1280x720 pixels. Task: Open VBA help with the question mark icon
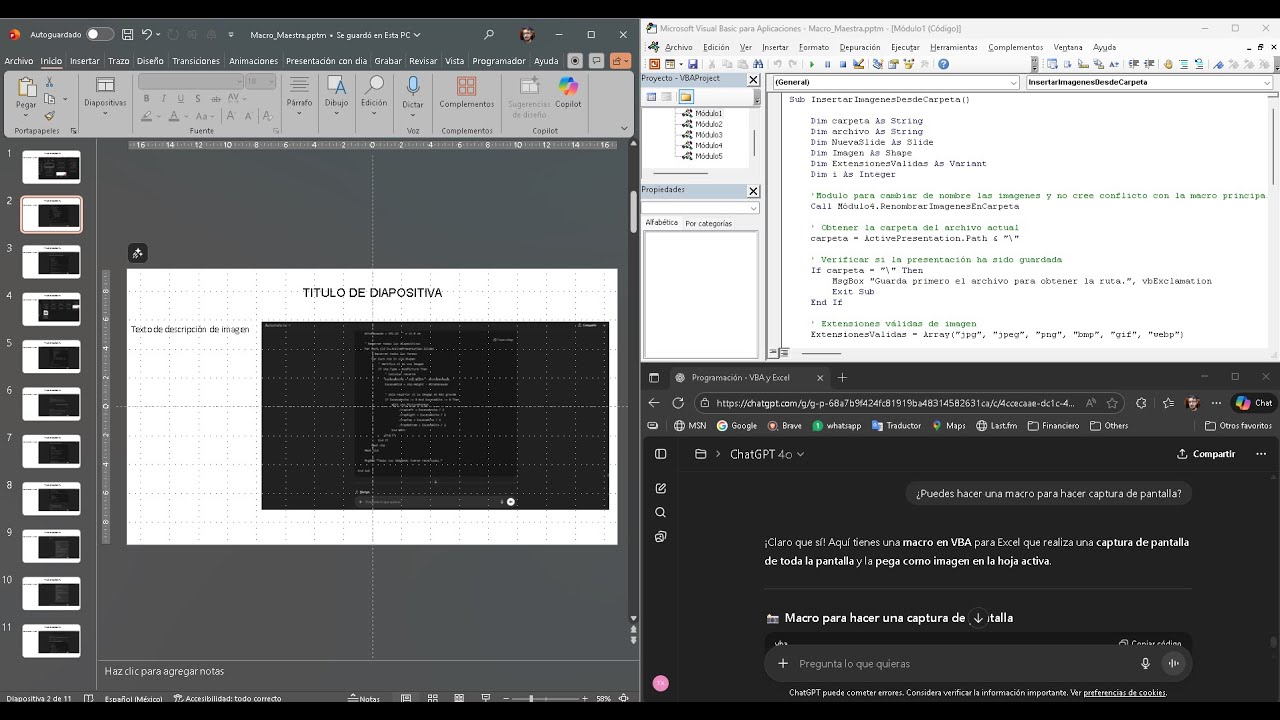[x=943, y=64]
